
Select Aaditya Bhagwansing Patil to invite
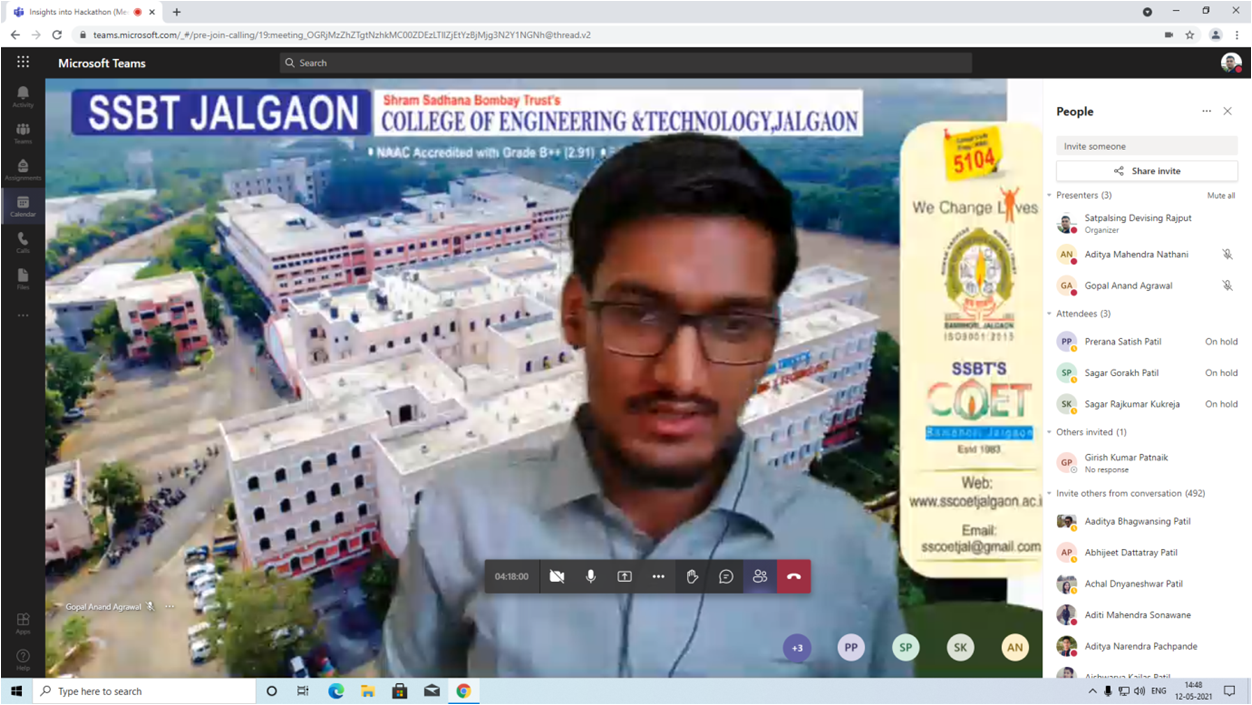[1147, 521]
